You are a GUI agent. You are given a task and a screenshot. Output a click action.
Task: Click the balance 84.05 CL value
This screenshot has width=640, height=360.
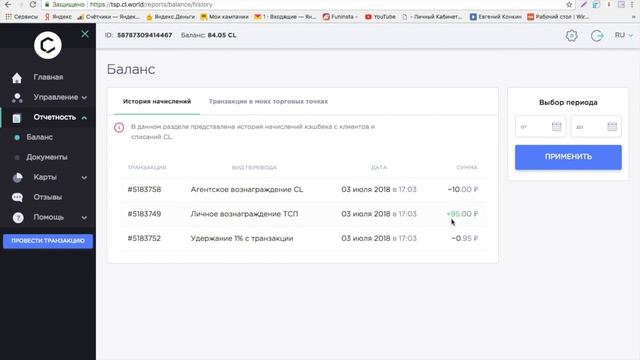click(x=222, y=35)
